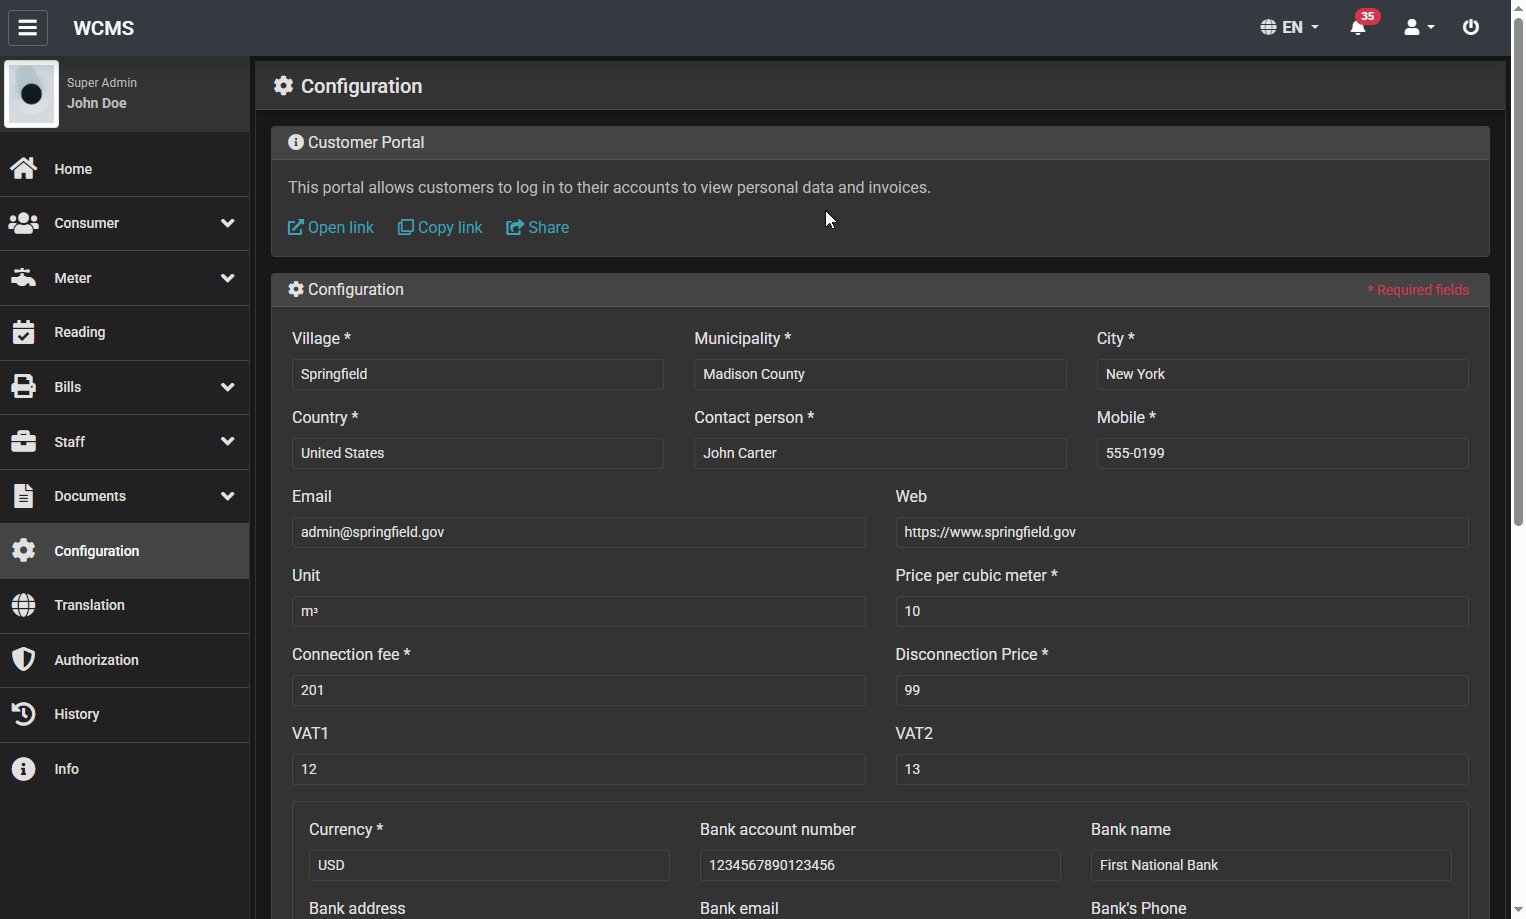Click the Required fields note
This screenshot has height=919, width=1526.
click(1418, 290)
